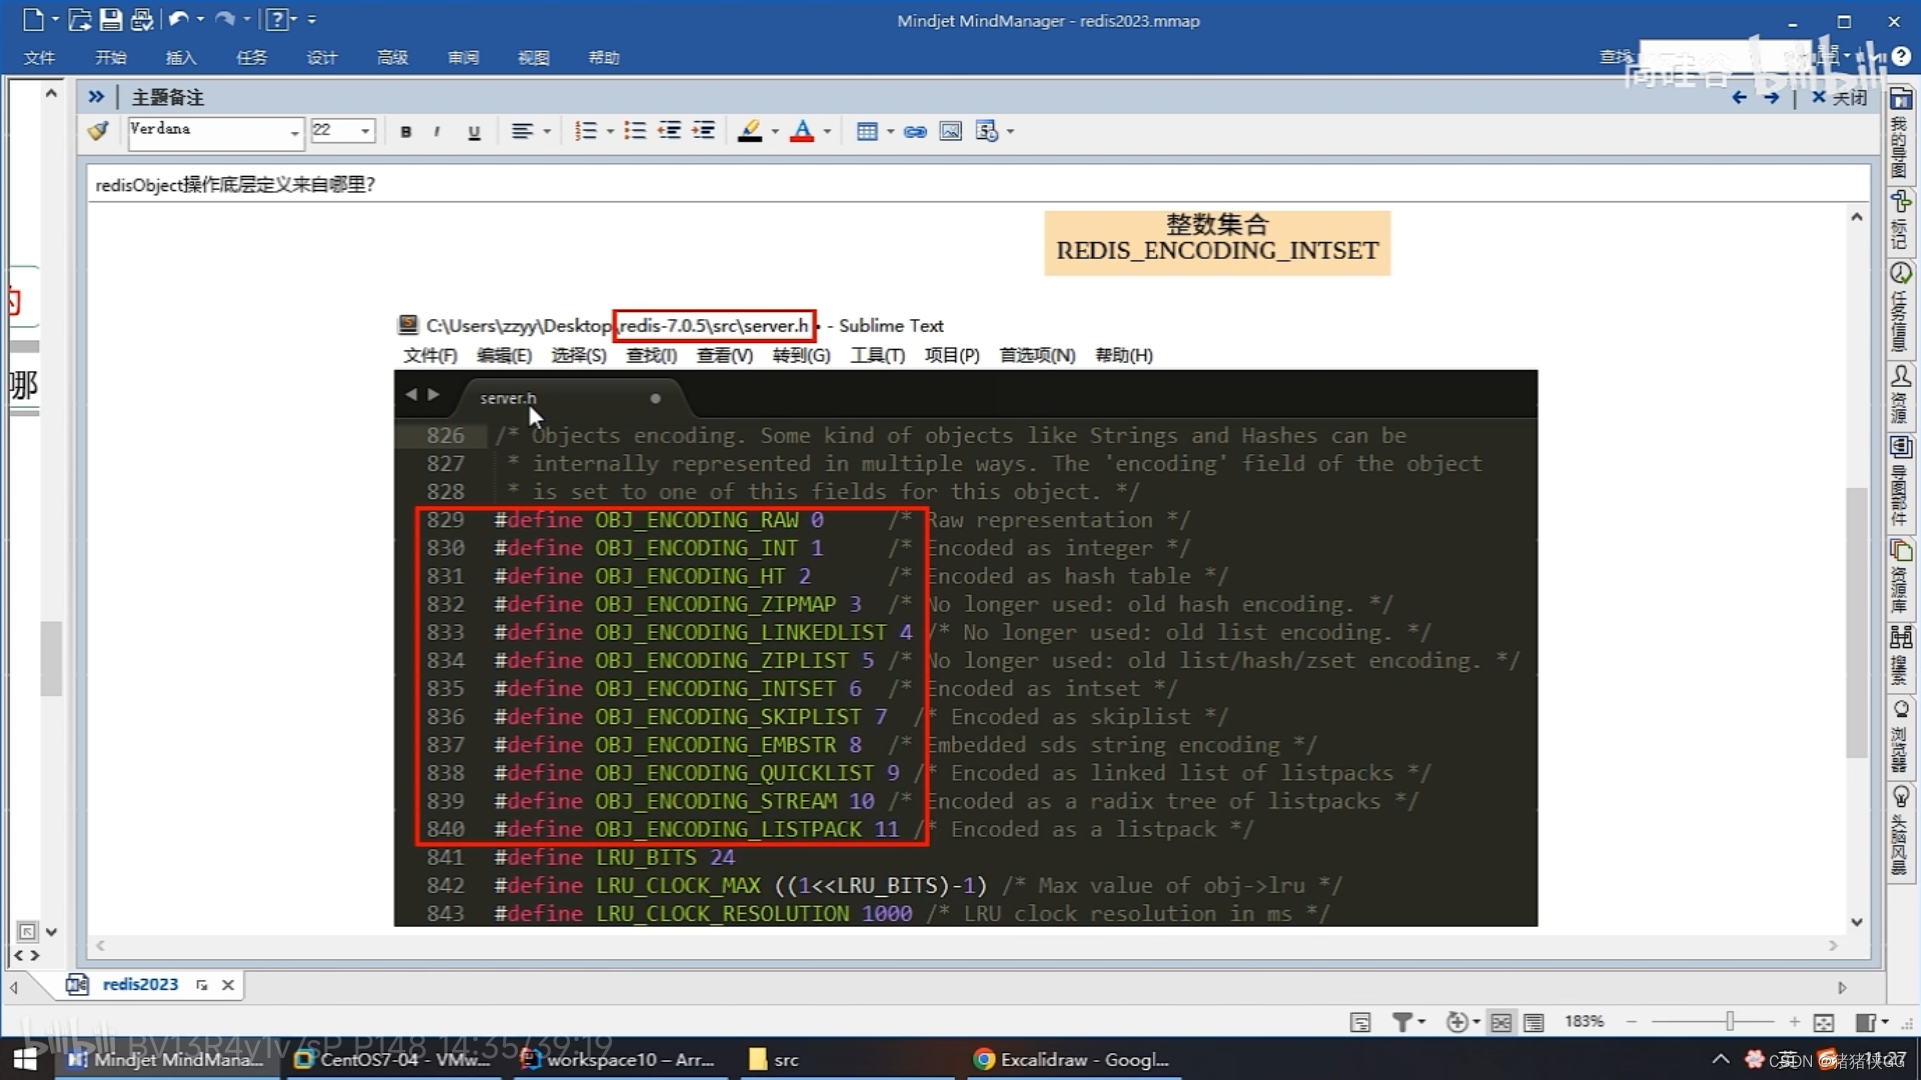Expand the font color dropdown arrow
The height and width of the screenshot is (1080, 1921).
coord(827,131)
